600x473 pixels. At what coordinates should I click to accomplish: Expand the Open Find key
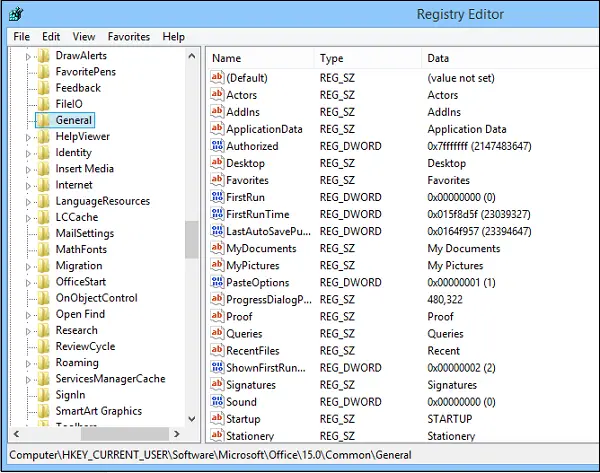coord(28,315)
